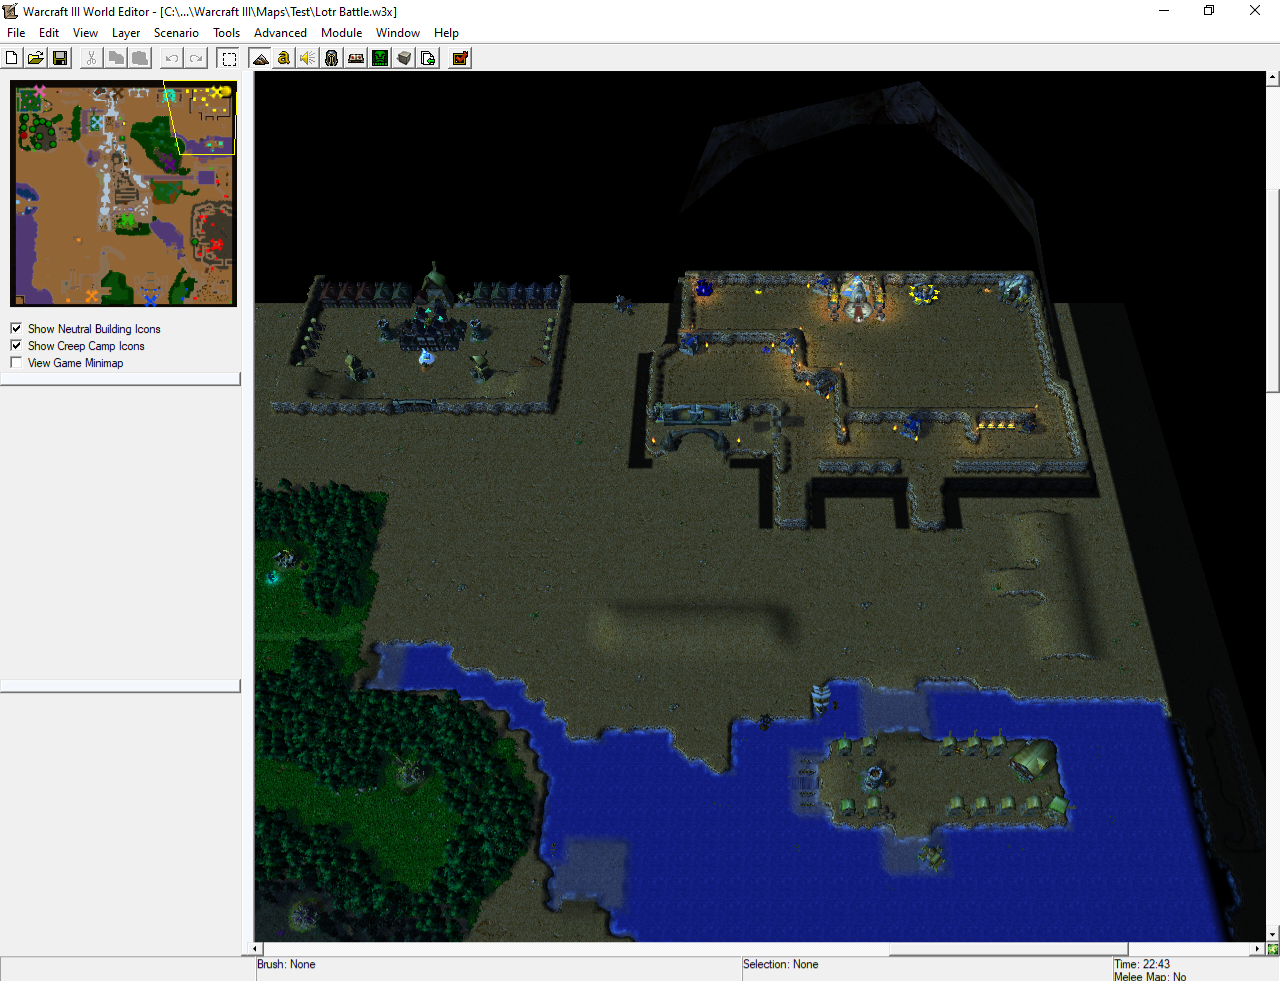Open the Terrain Editor mountain icon
Screen dimensions: 1280x981
click(260, 58)
